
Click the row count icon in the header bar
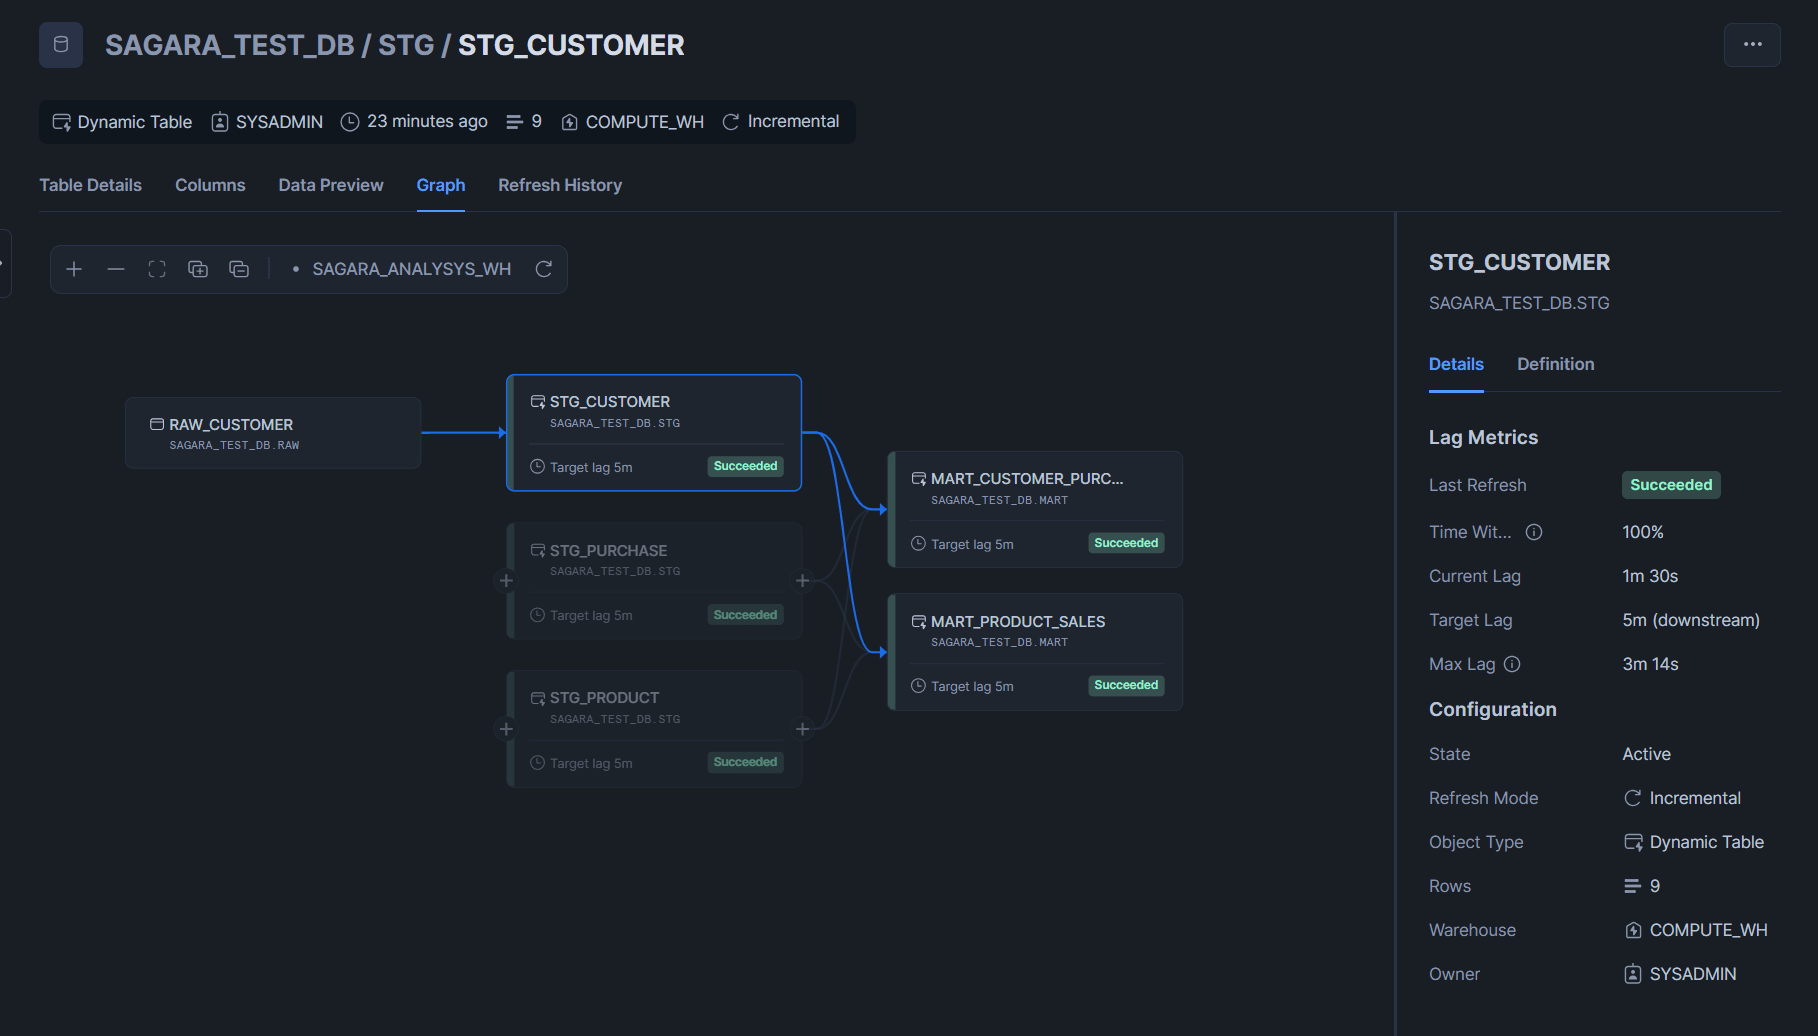coord(514,122)
